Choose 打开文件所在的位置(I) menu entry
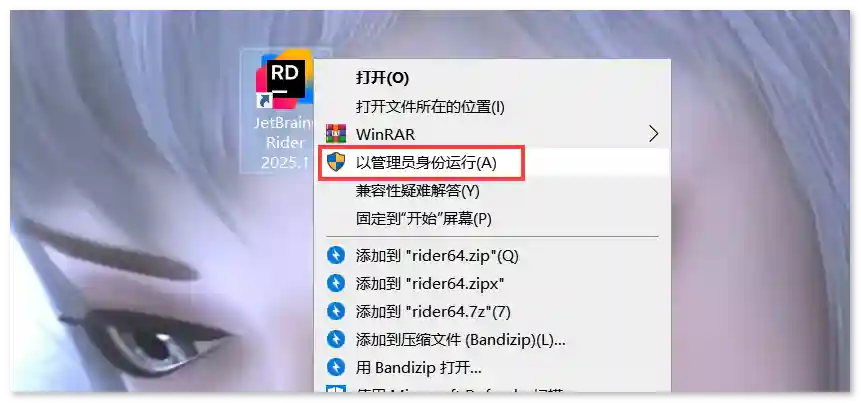861x403 pixels. pyautogui.click(x=430, y=107)
